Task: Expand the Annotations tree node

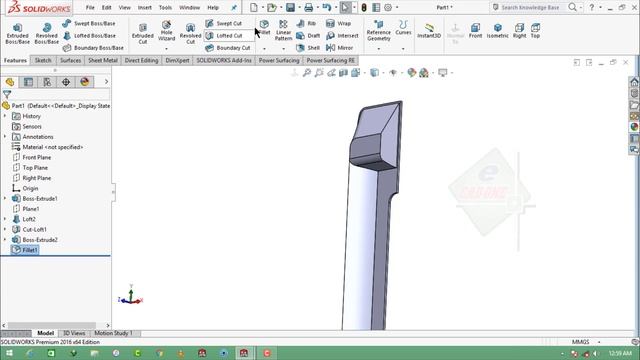Action: 5,137
